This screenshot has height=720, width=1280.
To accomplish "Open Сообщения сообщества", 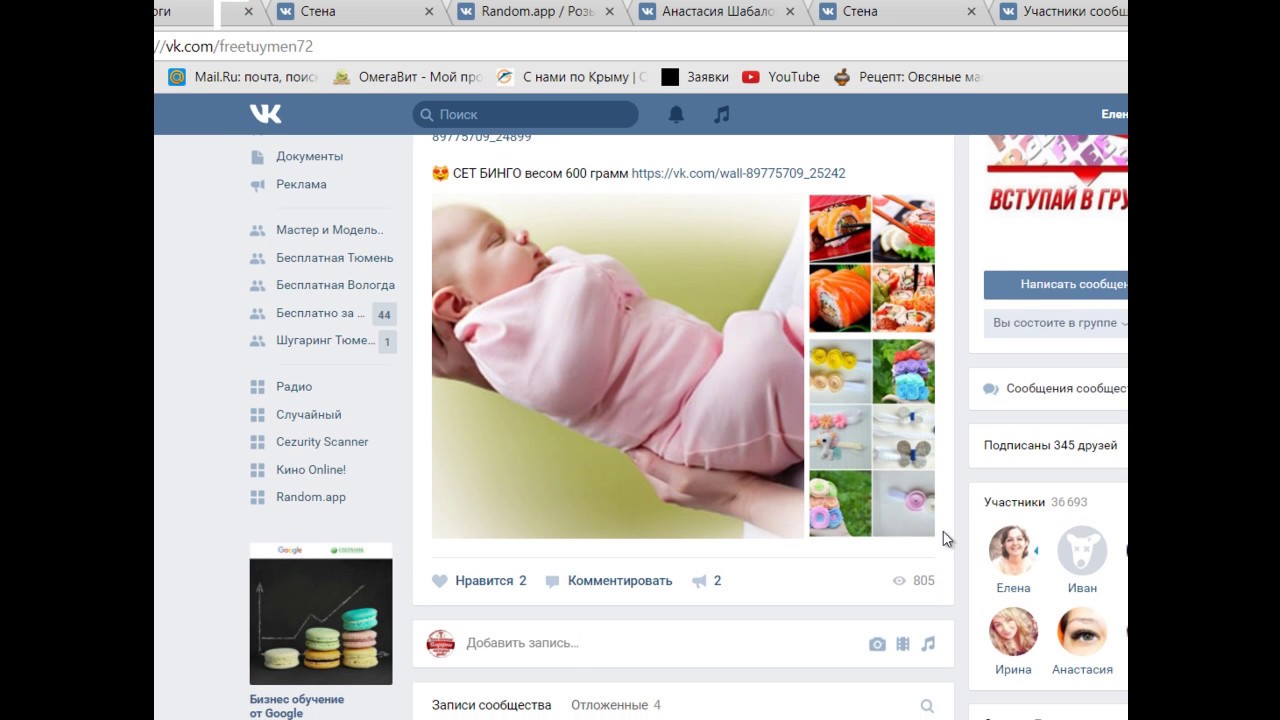I will tap(1056, 388).
